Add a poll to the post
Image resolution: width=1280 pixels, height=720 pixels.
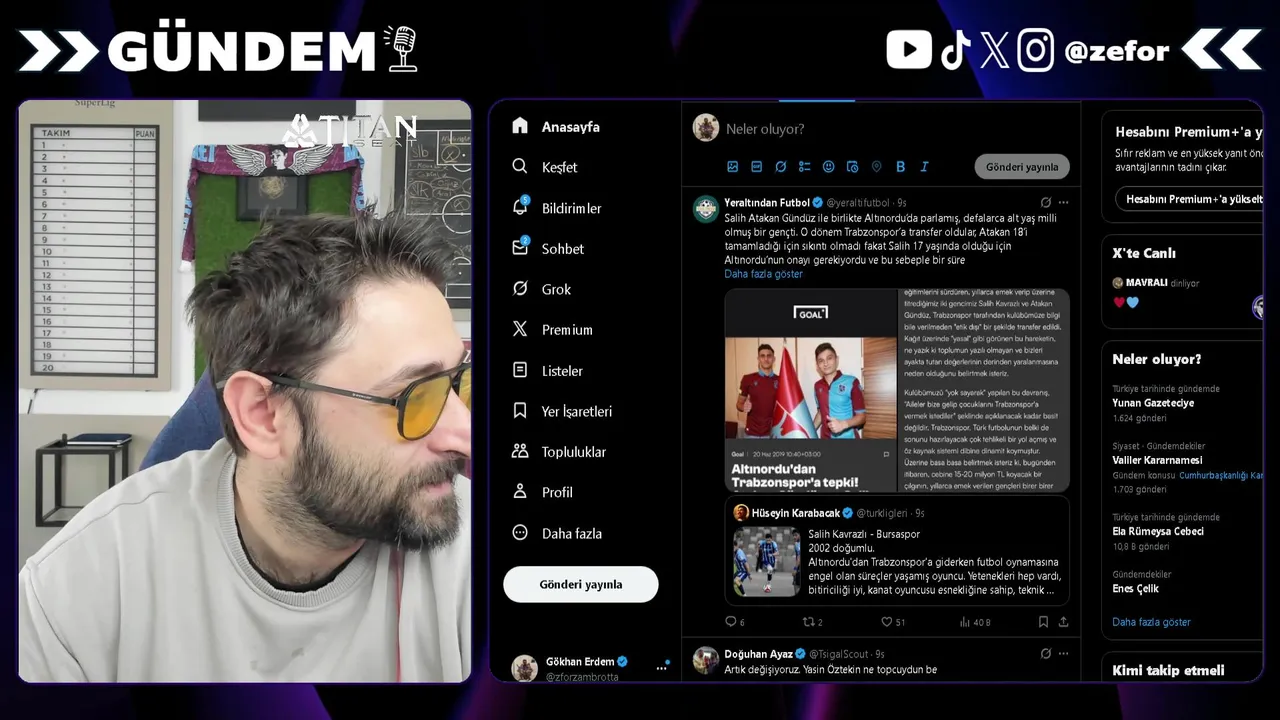pos(804,167)
